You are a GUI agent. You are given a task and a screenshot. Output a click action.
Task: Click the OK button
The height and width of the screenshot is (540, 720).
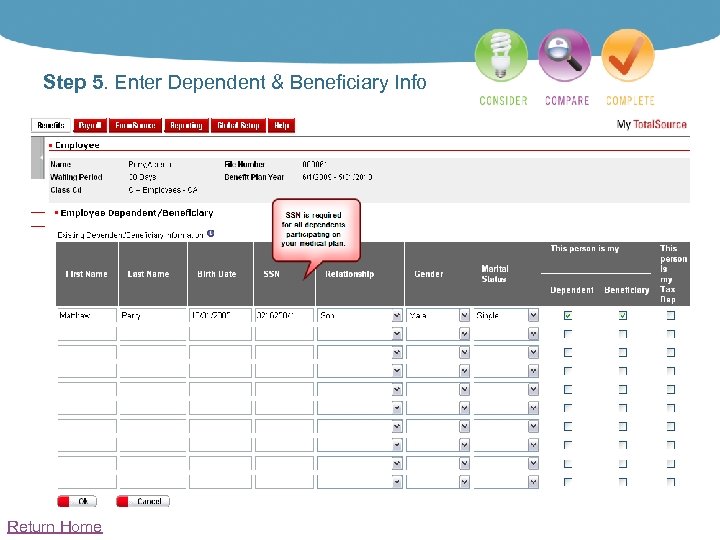click(77, 501)
